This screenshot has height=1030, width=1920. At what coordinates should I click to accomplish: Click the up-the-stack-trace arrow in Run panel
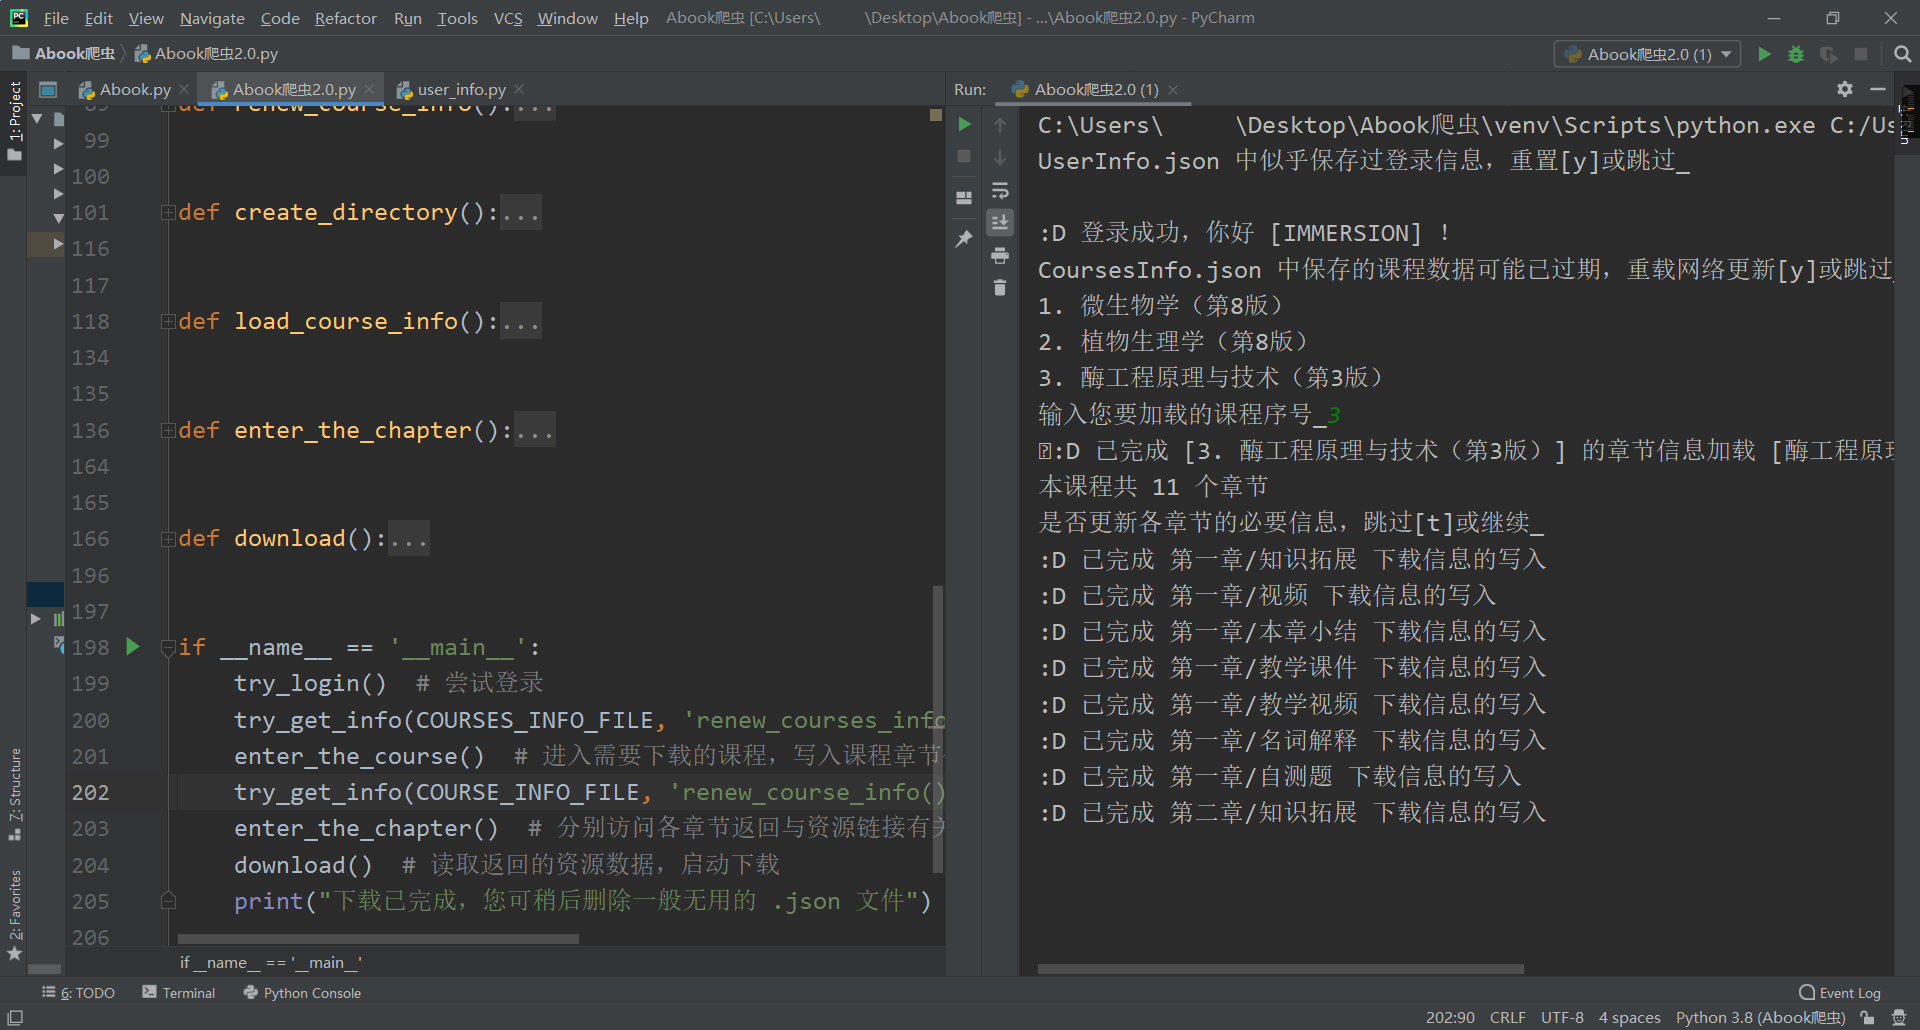[x=999, y=124]
